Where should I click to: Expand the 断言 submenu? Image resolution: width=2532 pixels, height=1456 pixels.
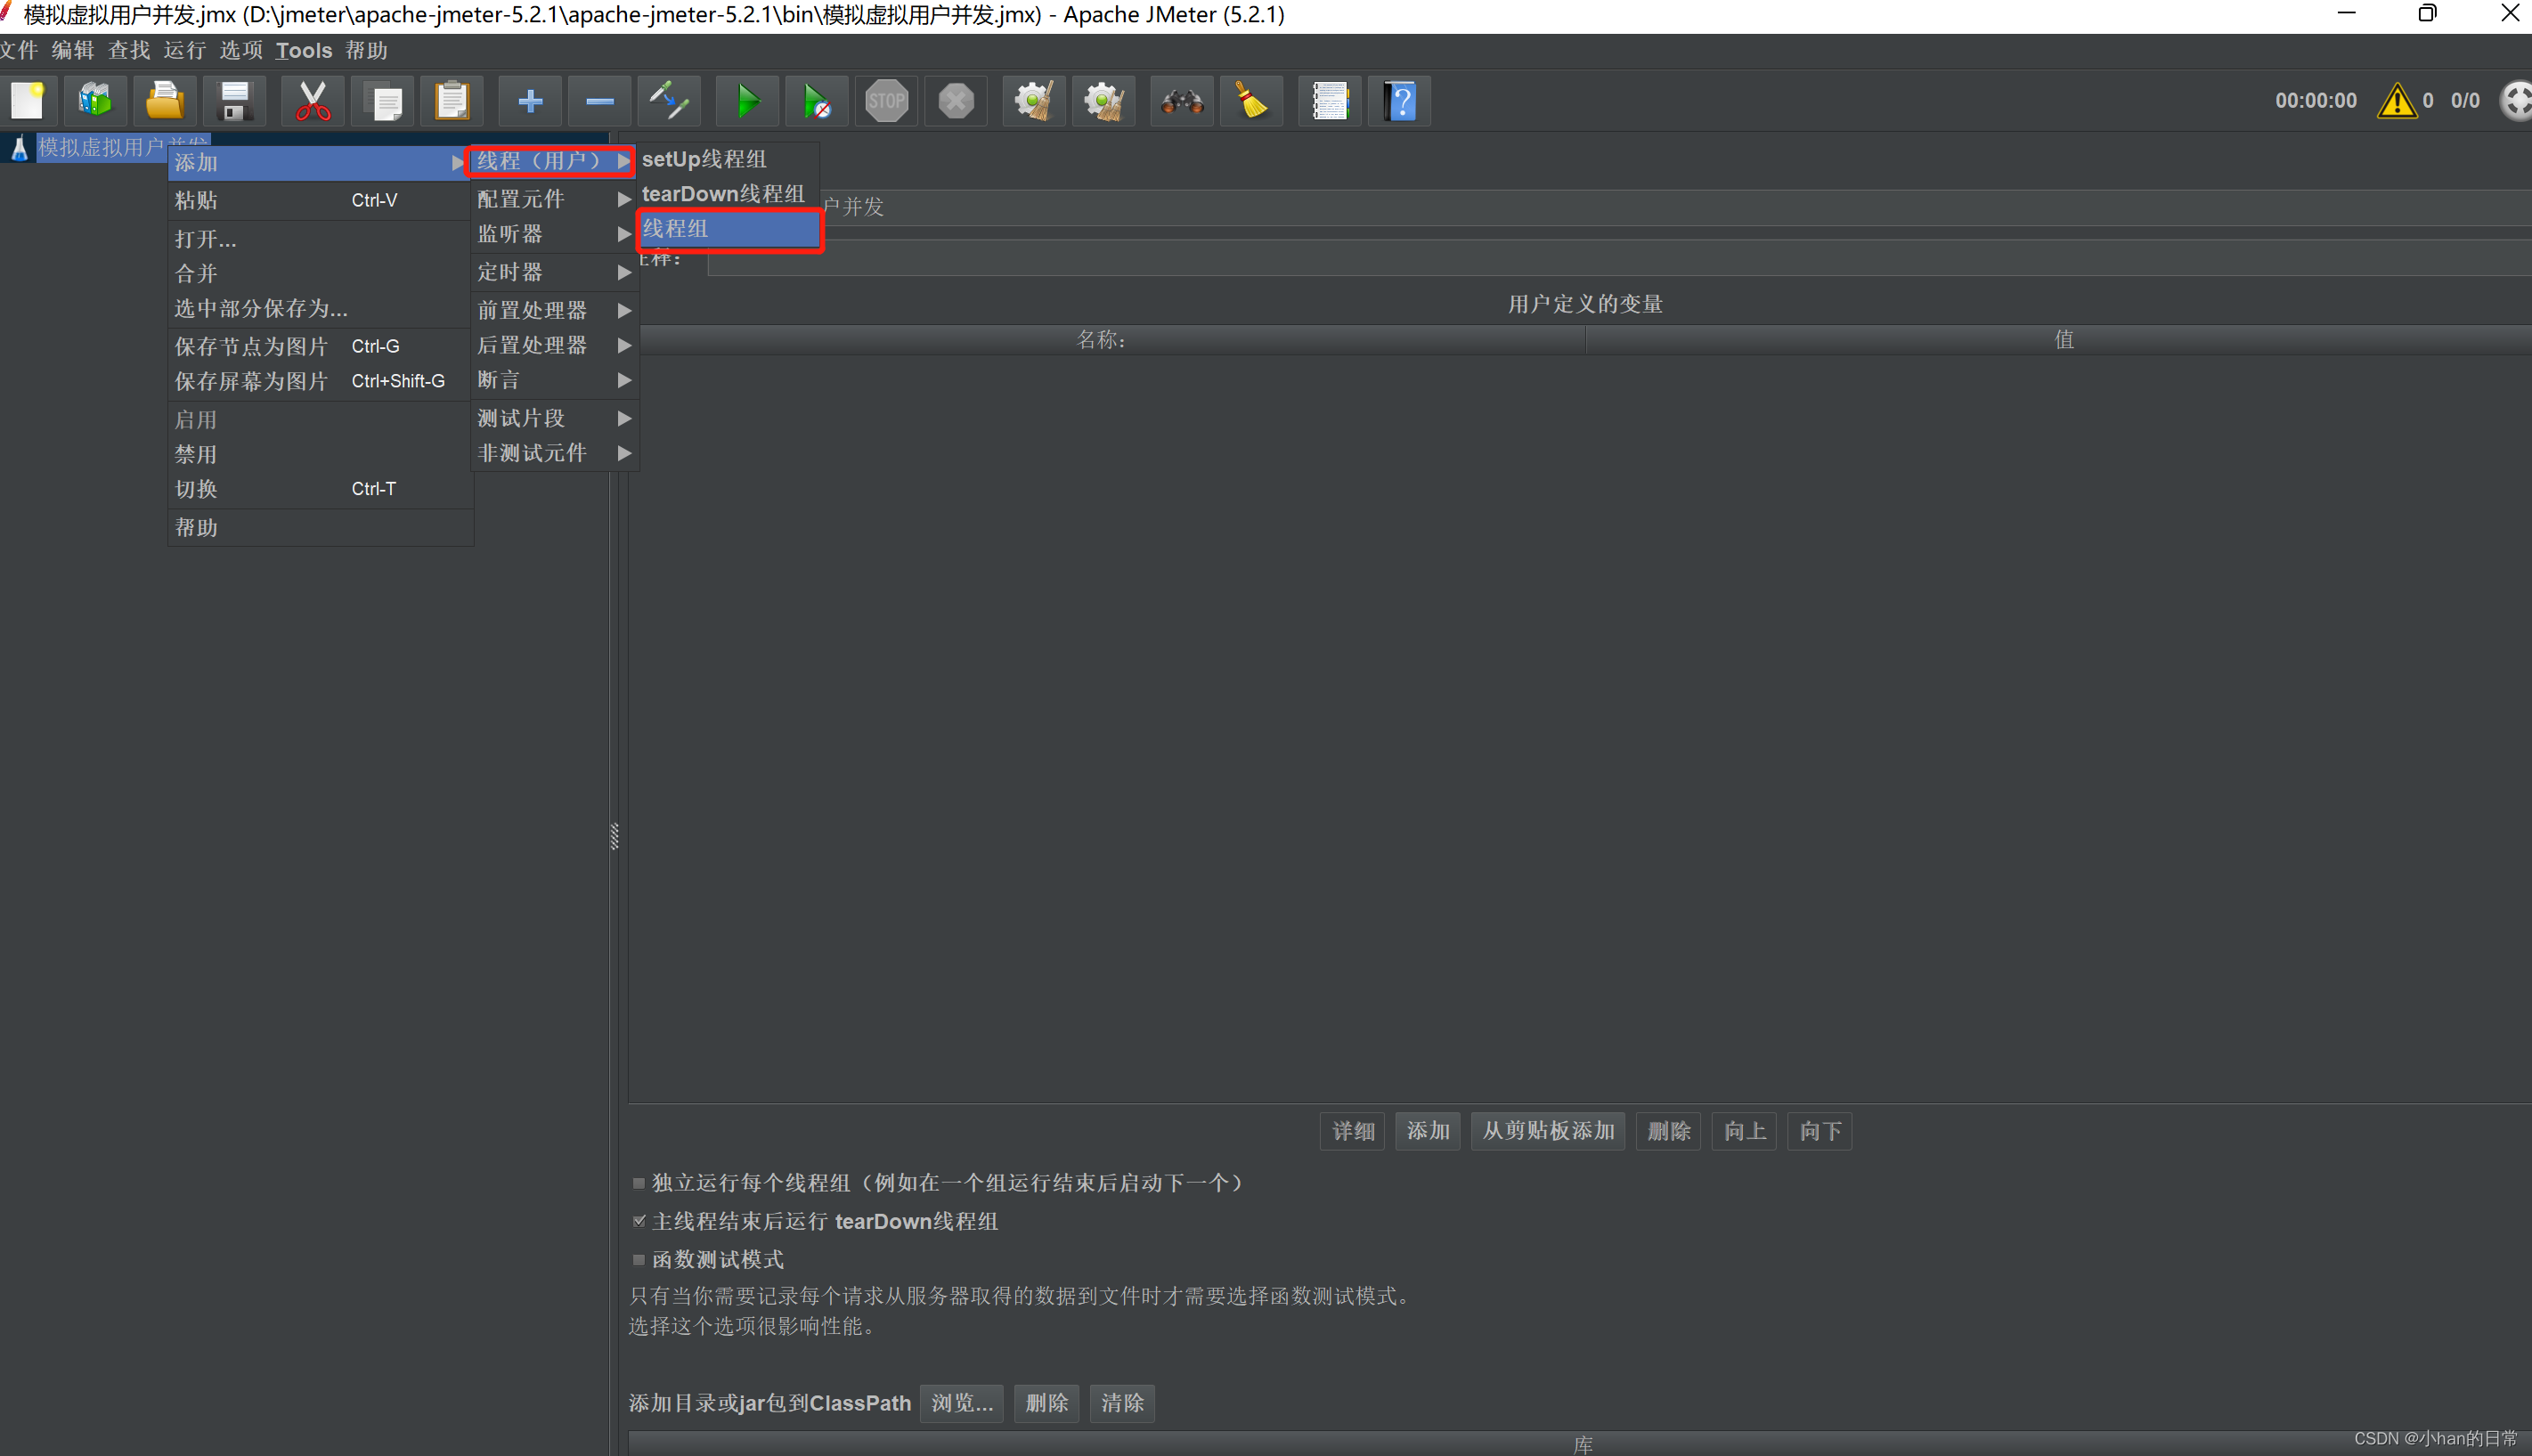click(553, 380)
